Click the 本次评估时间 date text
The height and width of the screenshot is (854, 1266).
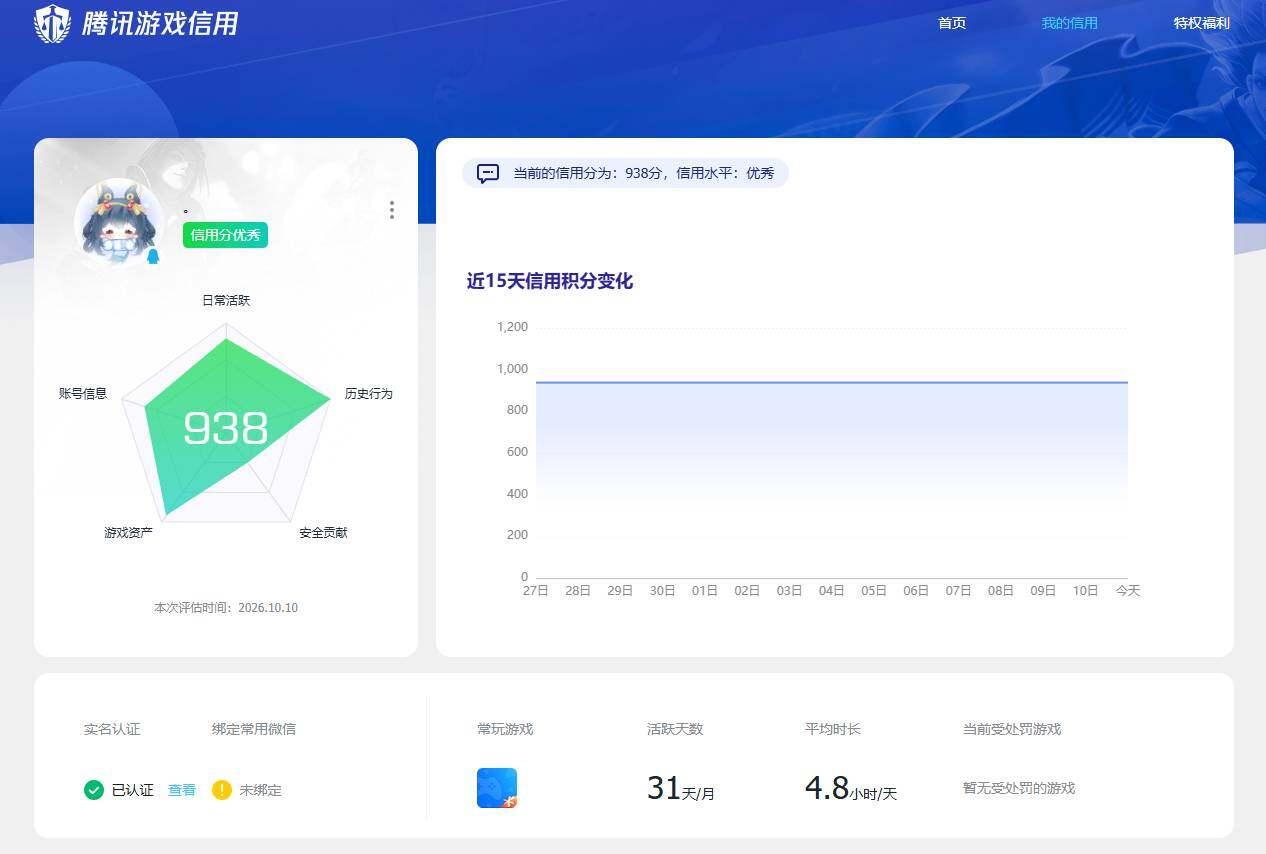[226, 608]
